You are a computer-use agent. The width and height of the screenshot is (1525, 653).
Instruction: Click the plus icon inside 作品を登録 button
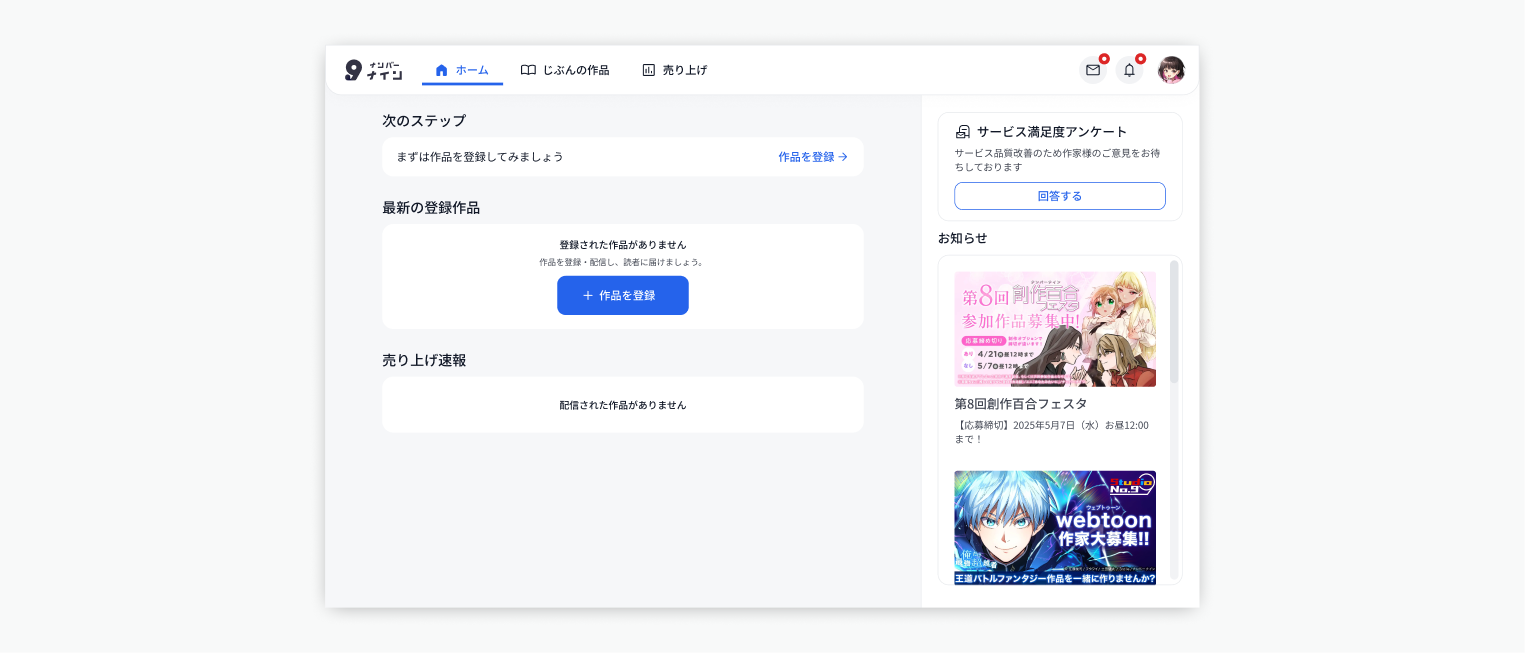click(587, 295)
